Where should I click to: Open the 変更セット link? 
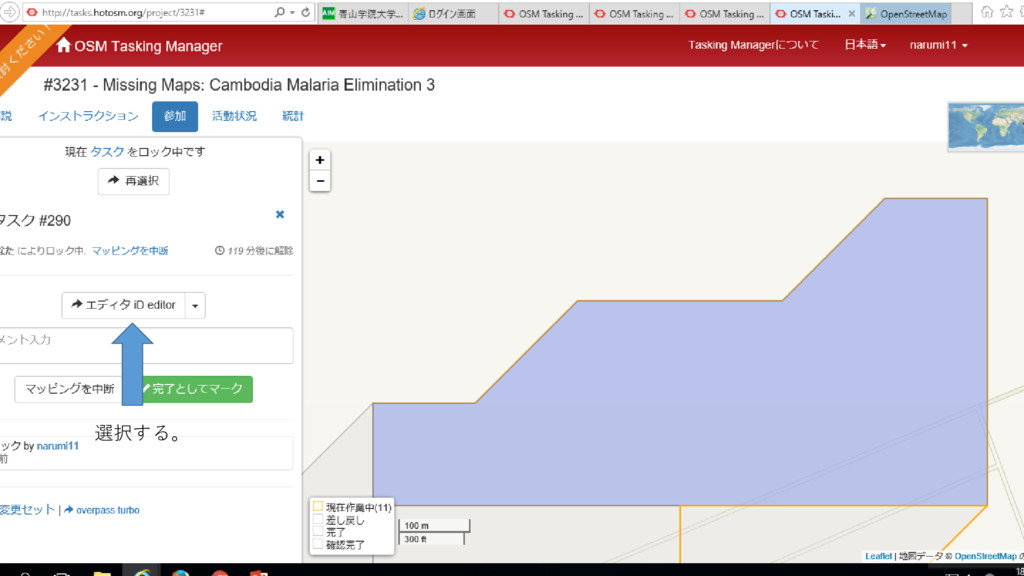tap(27, 510)
